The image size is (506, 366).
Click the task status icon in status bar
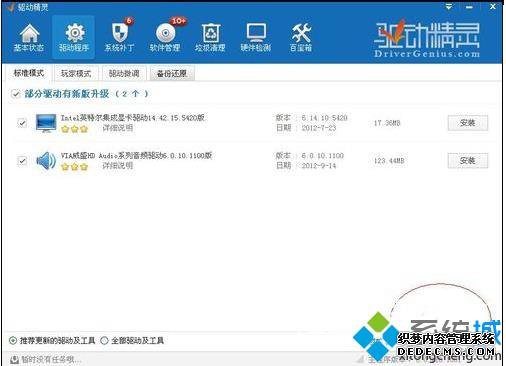coord(14,360)
